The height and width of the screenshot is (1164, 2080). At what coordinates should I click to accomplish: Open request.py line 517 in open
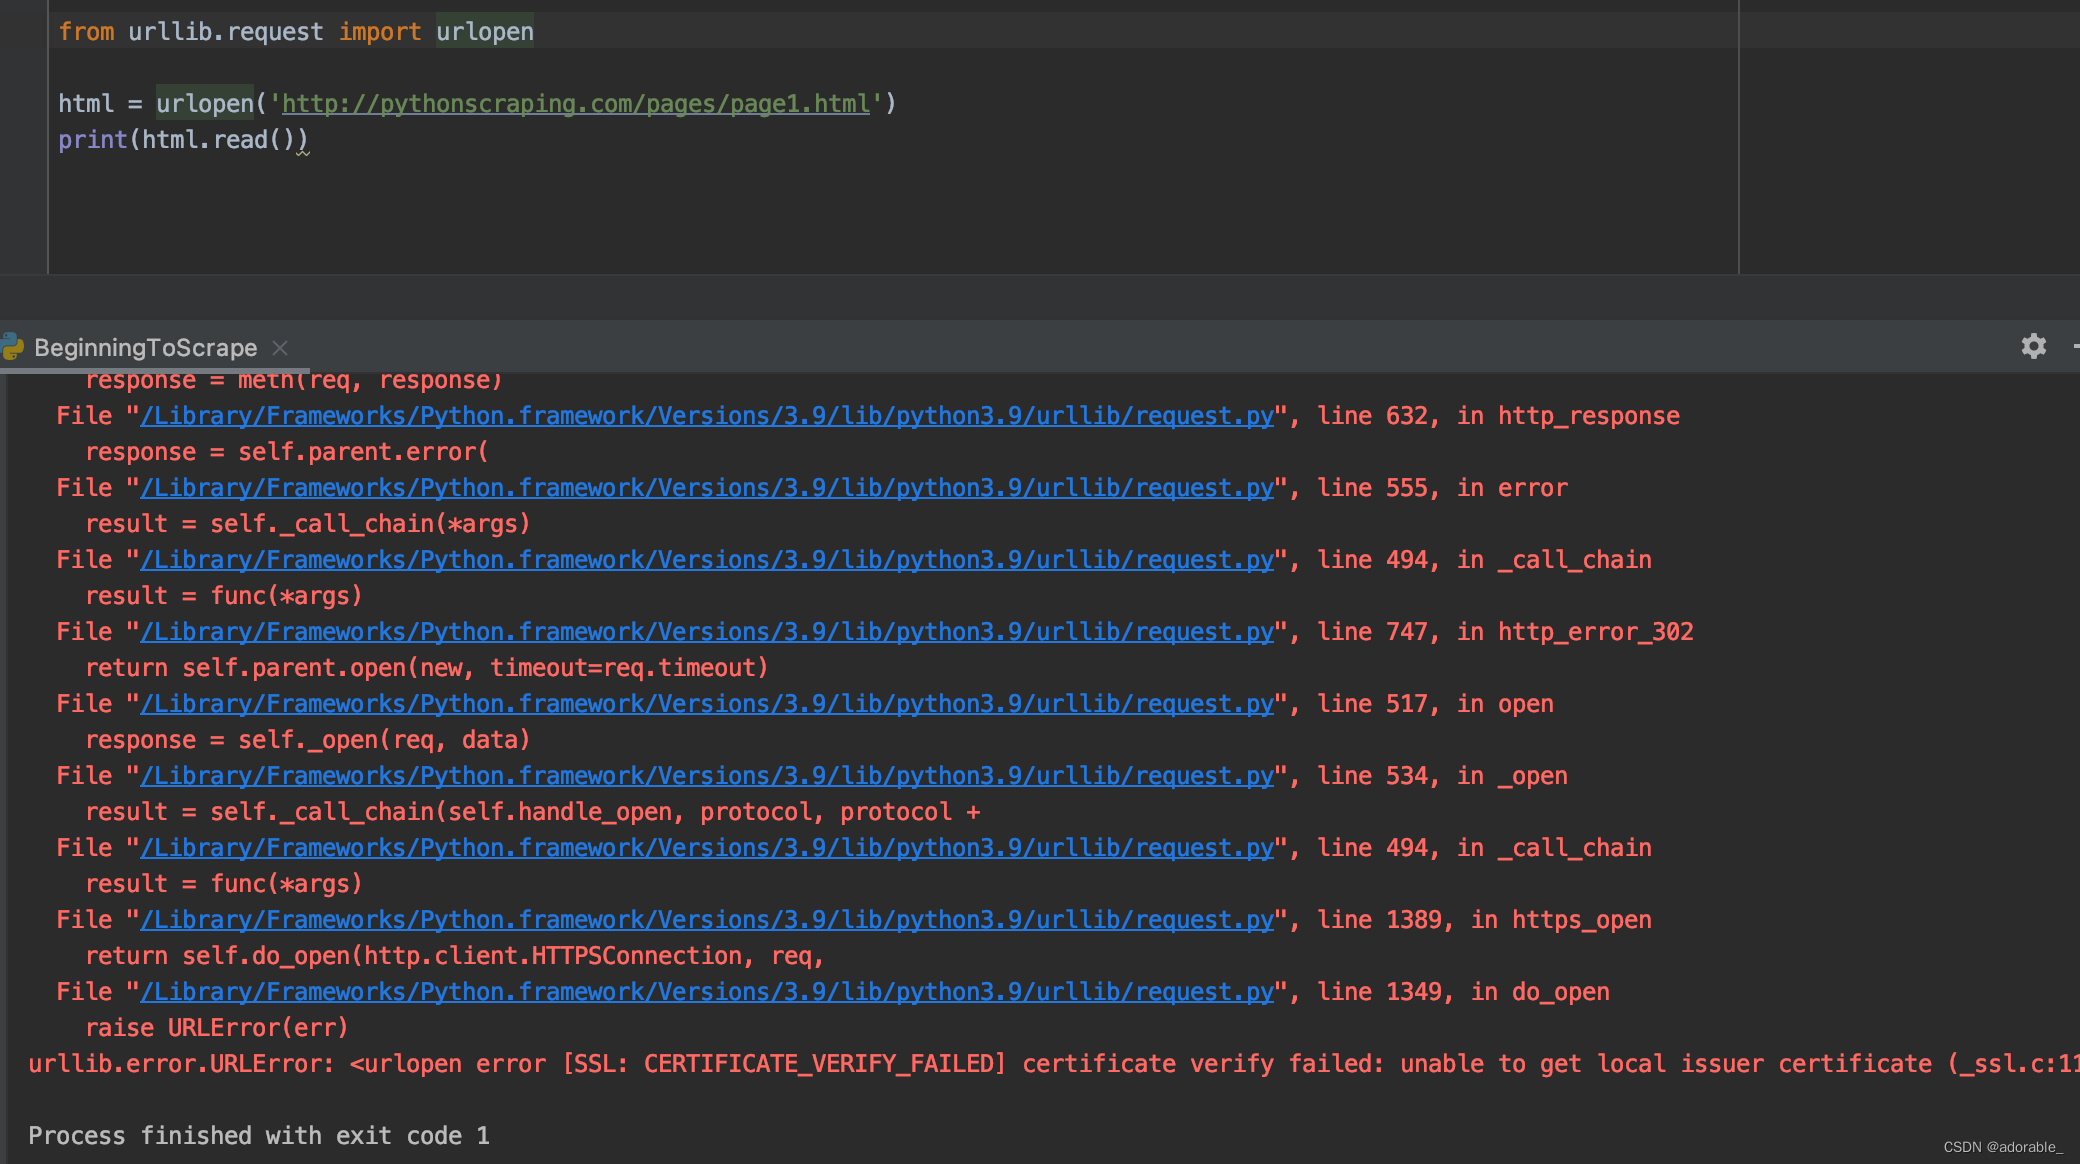[705, 703]
